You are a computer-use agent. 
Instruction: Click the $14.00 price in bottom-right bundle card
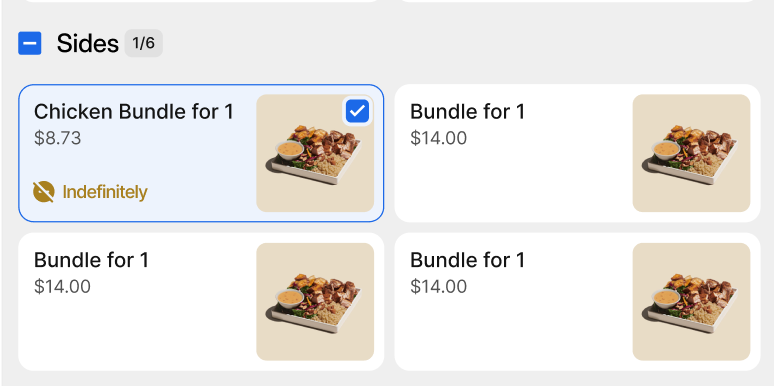438,286
